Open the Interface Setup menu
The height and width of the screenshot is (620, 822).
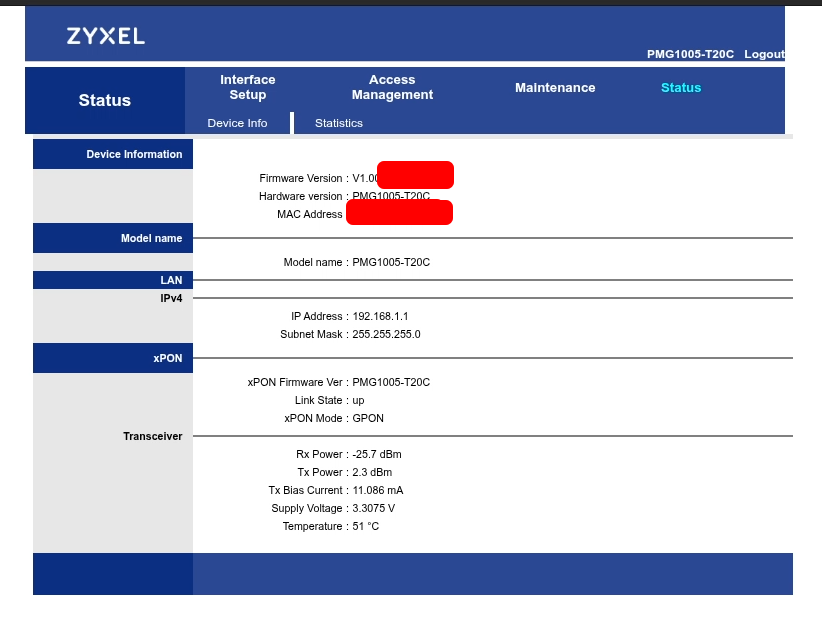247,87
